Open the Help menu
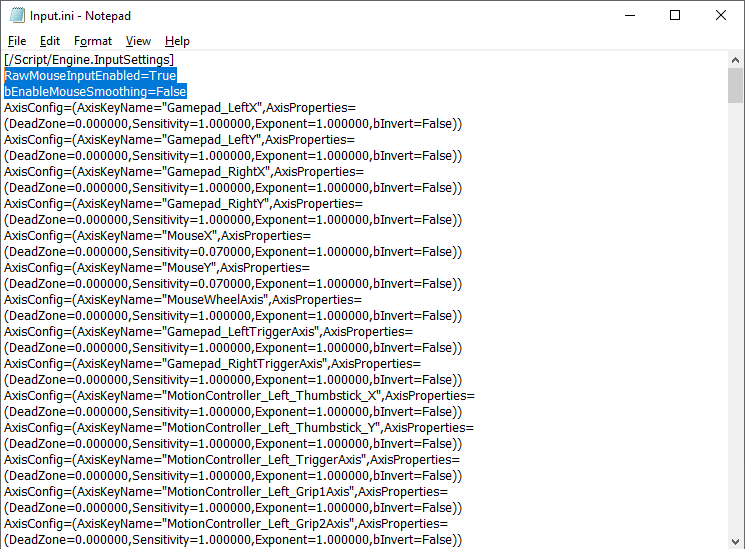Screen dimensions: 745x549 [x=177, y=41]
